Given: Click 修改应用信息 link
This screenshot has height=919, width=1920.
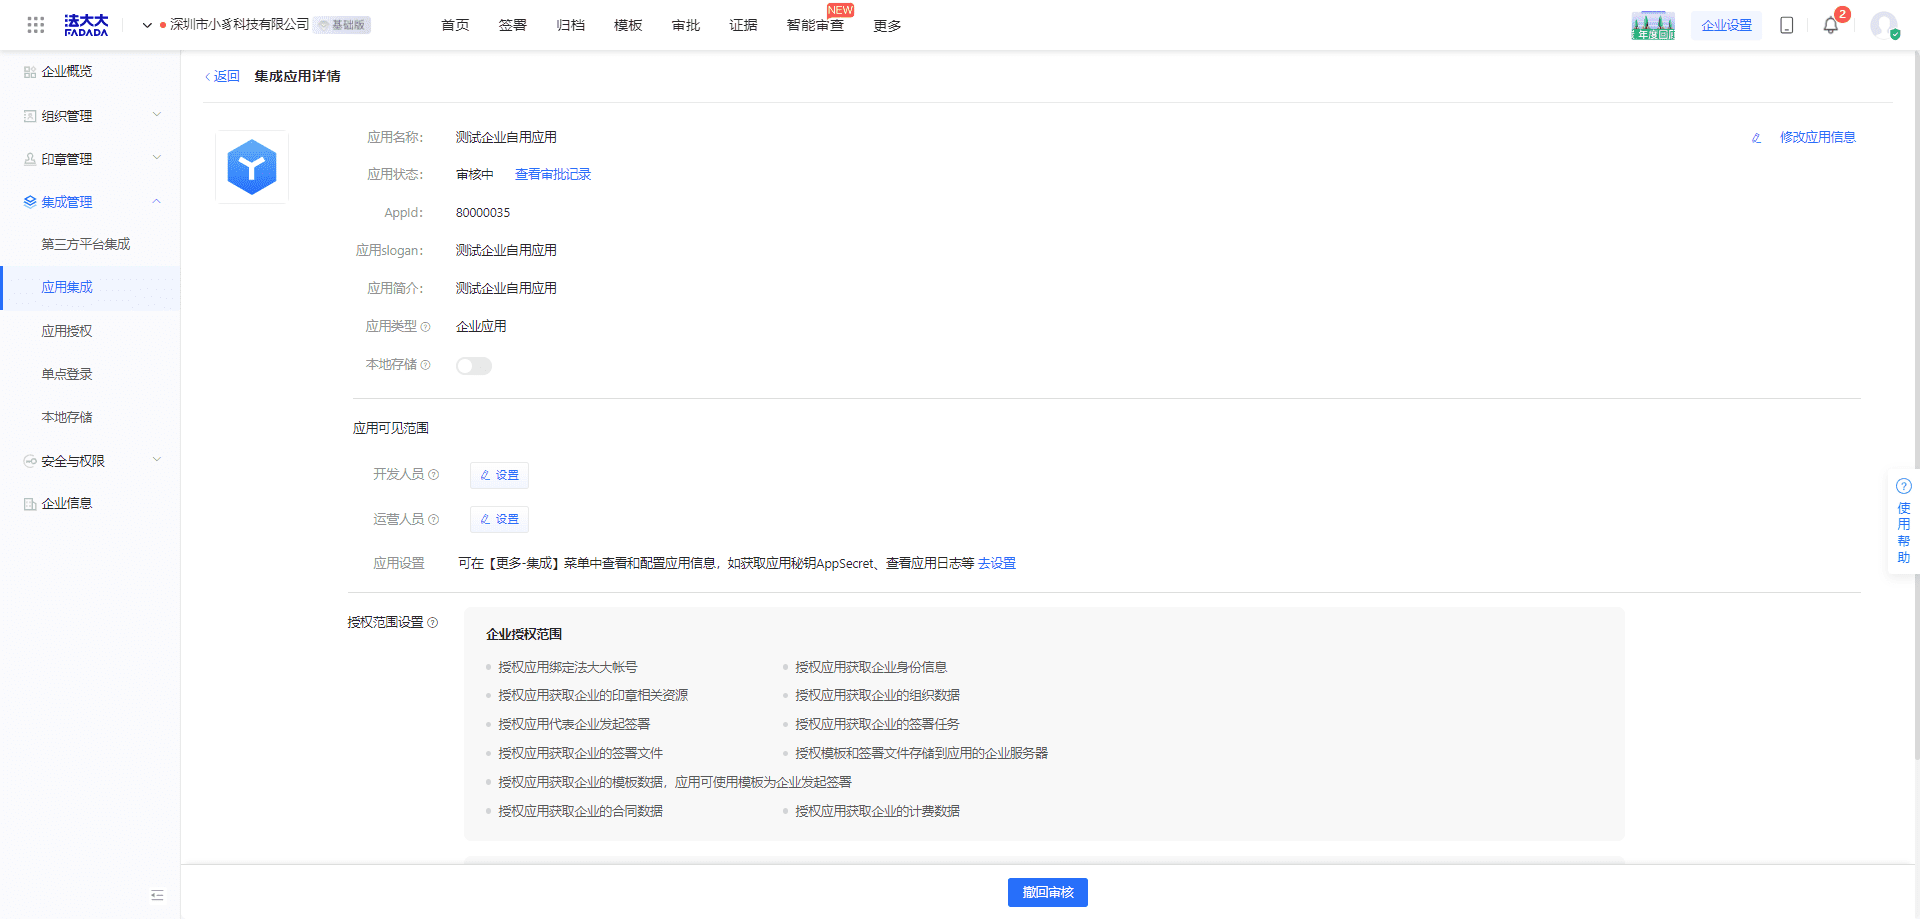Looking at the screenshot, I should point(1817,138).
